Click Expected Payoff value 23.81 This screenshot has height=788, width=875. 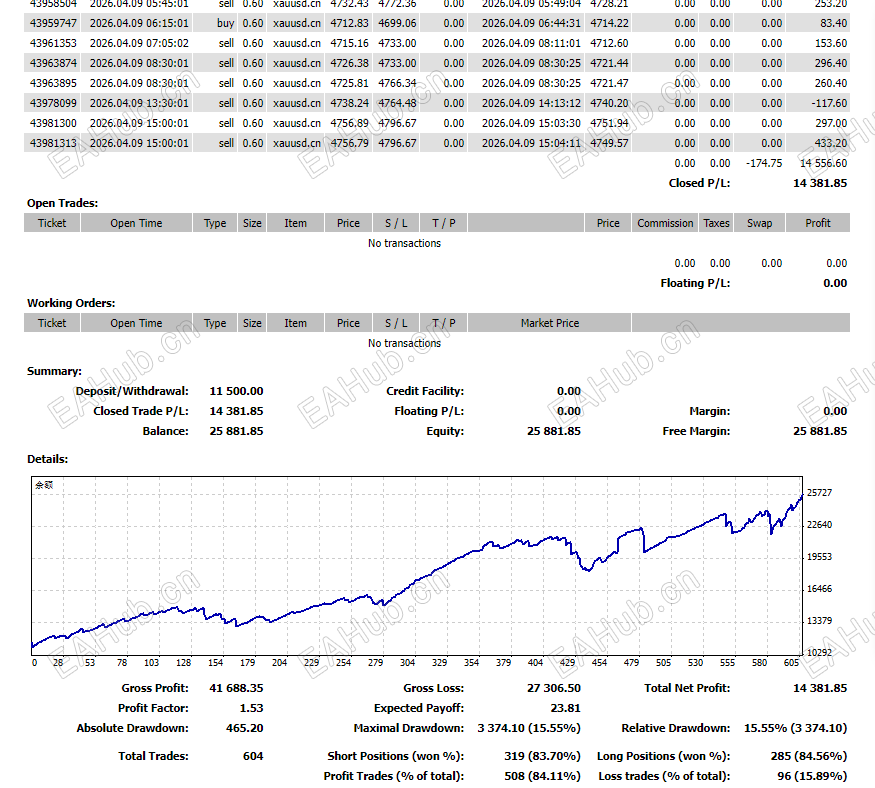point(565,708)
